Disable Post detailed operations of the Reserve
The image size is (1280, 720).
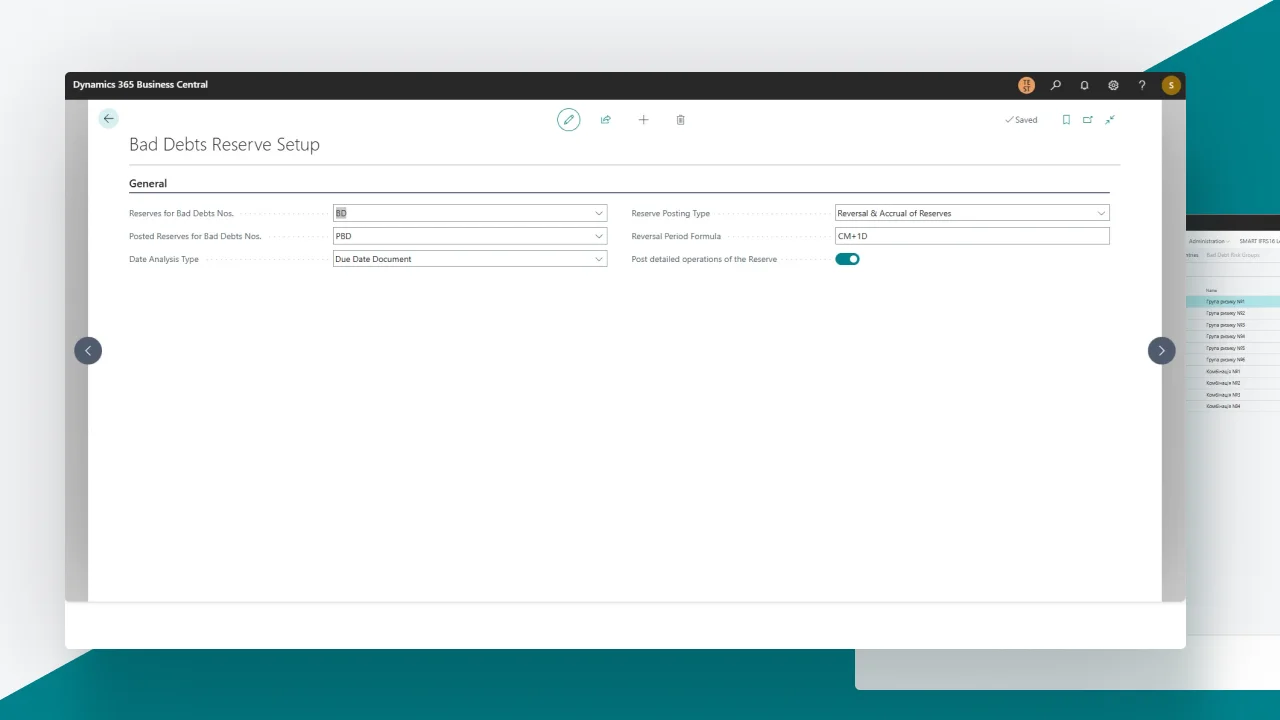click(847, 259)
